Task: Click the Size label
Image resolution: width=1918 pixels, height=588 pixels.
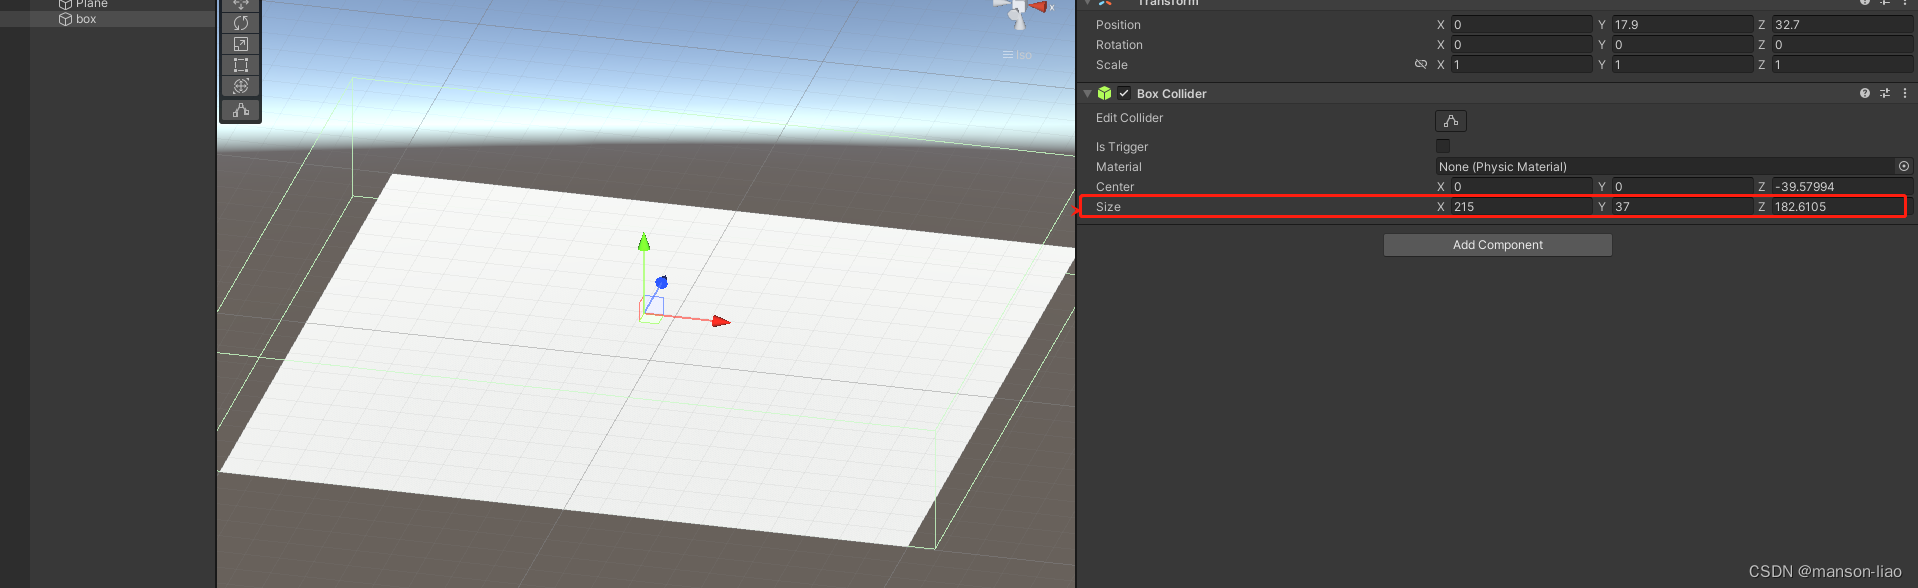Action: (1108, 206)
